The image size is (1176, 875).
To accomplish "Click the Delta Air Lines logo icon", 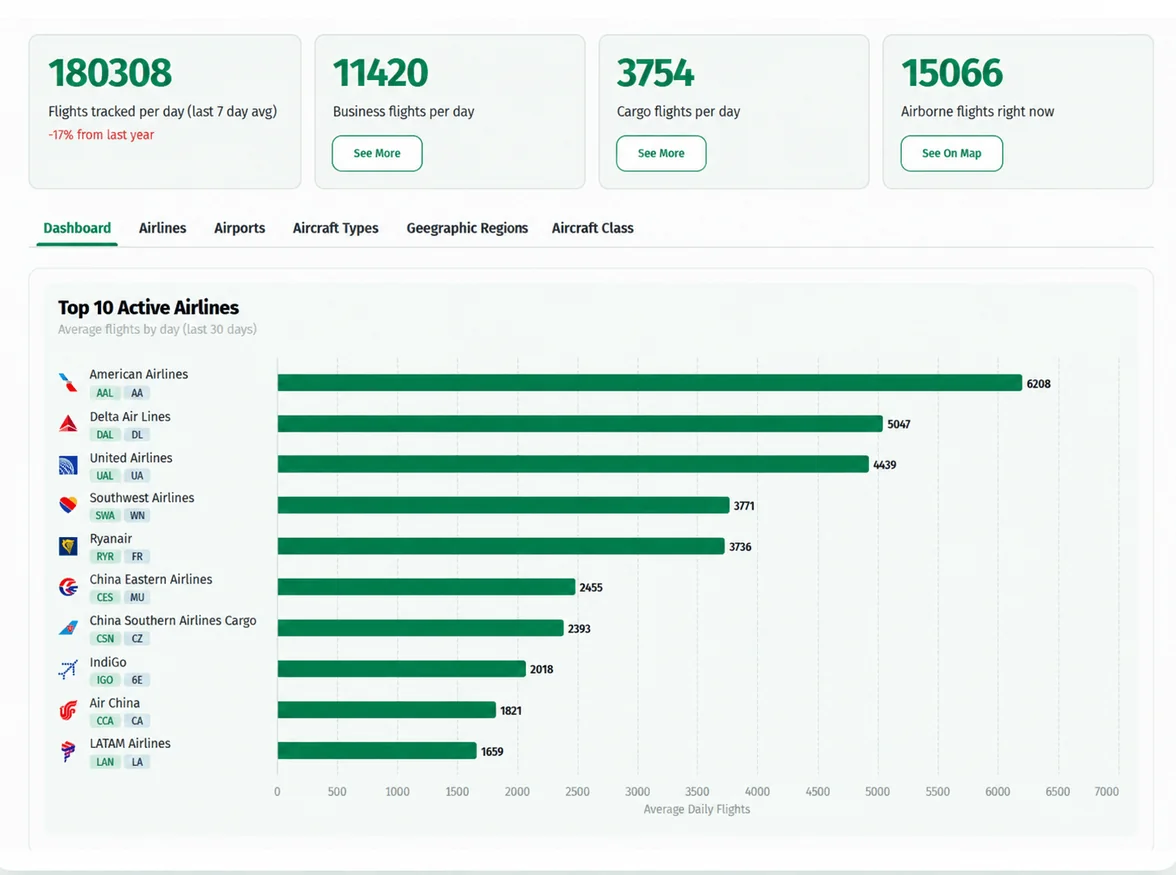I will (x=68, y=424).
